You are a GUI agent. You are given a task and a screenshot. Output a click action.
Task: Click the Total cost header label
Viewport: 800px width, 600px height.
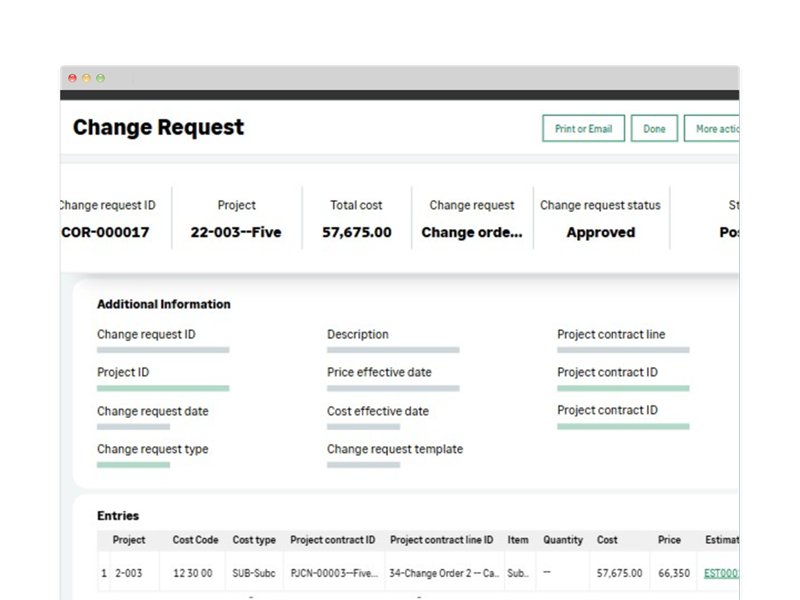click(356, 205)
